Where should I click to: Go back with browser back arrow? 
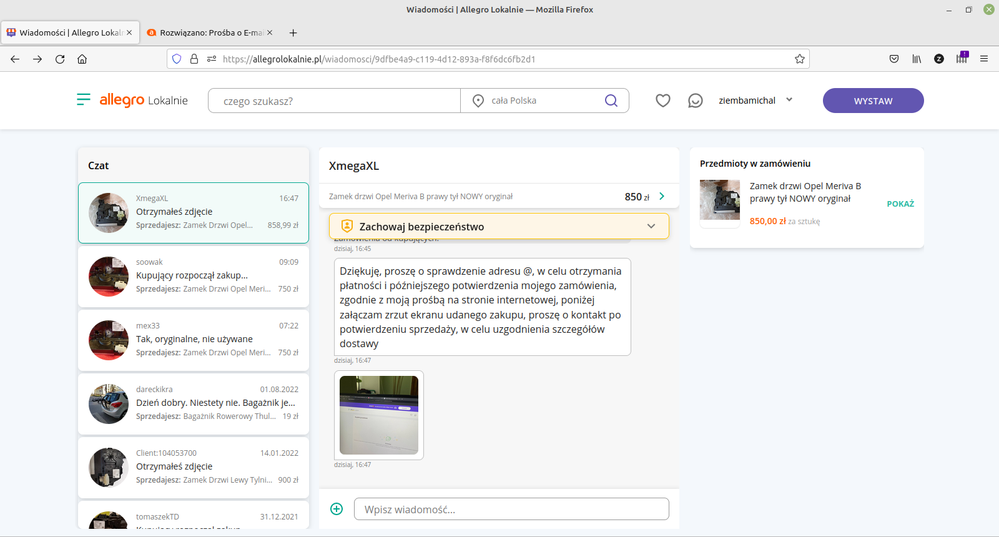[15, 59]
